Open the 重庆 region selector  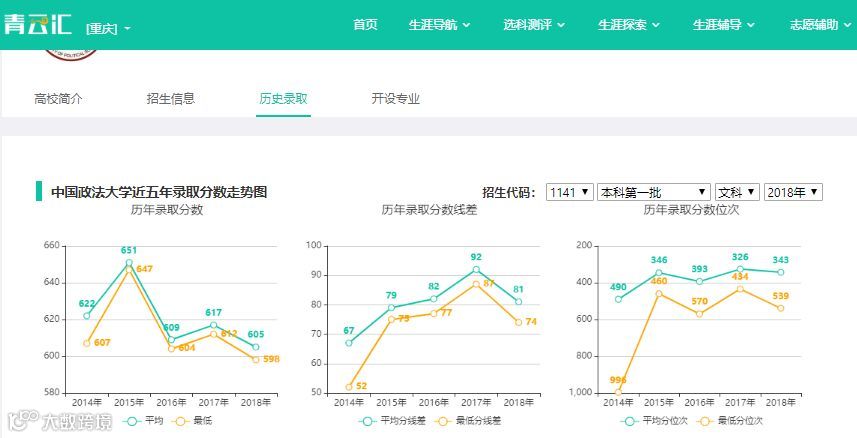[x=108, y=28]
